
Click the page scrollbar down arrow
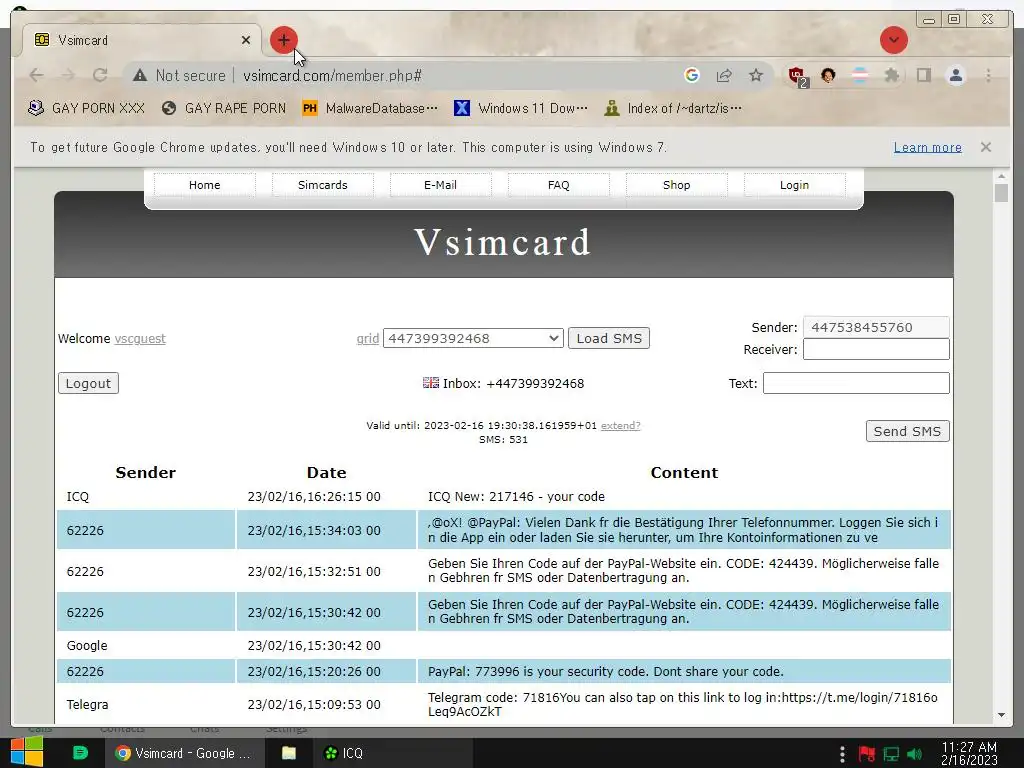point(1001,715)
